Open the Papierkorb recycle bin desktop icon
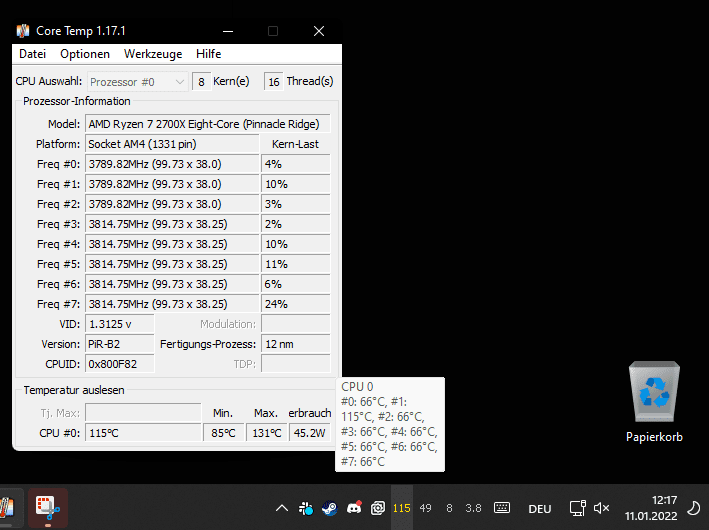The image size is (709, 530). 654,402
